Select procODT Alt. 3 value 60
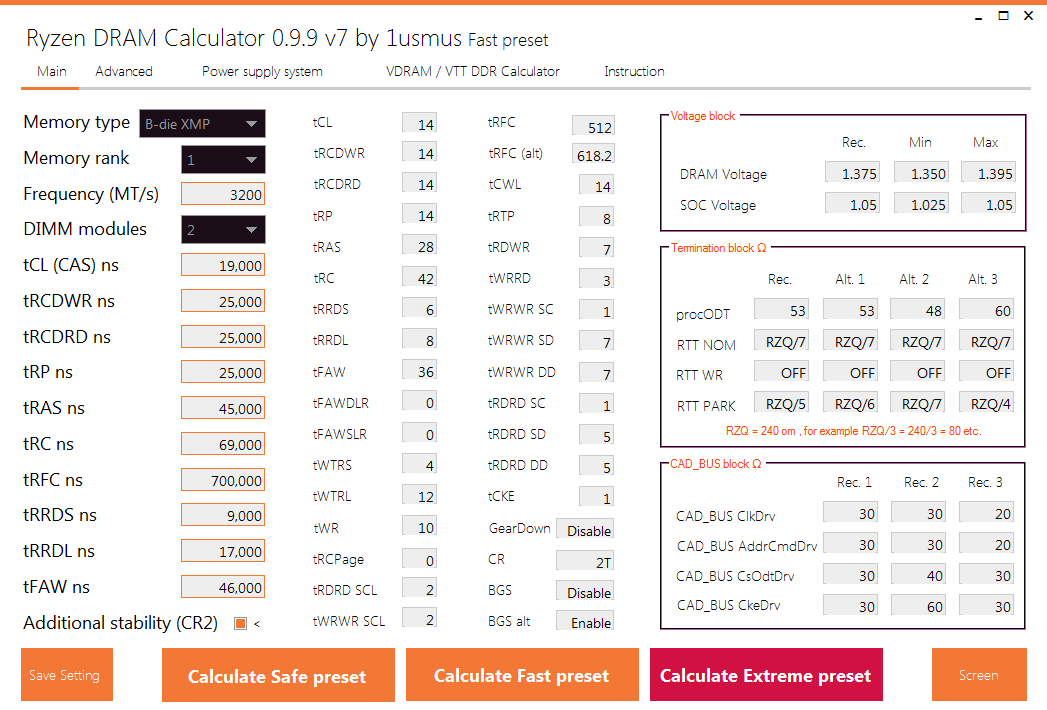Screen dimensions: 1047x710 [986, 310]
